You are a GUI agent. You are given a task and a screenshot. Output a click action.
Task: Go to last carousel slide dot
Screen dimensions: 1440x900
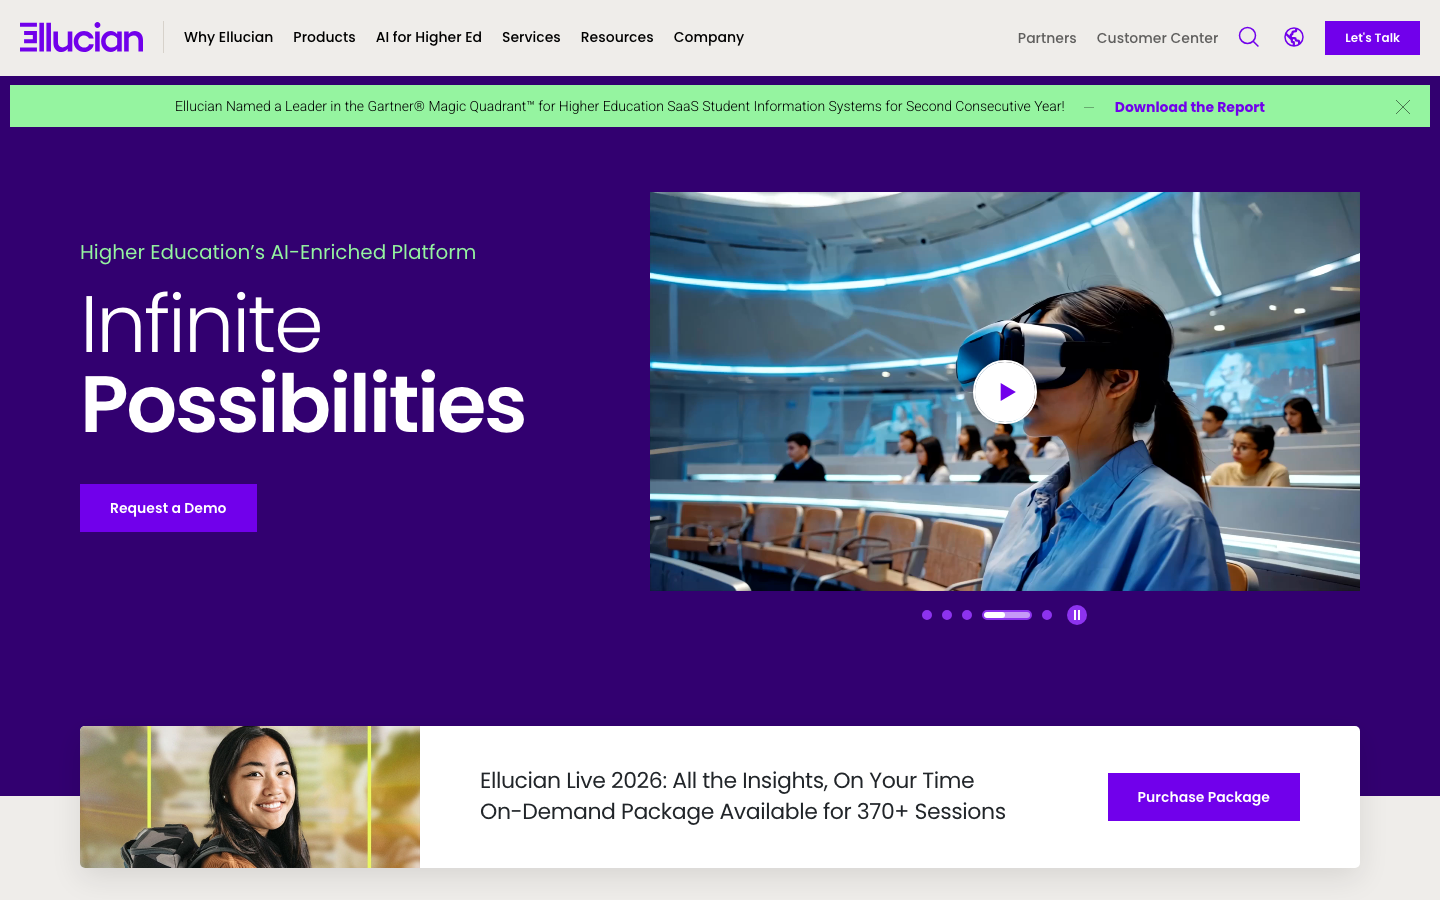(1047, 615)
